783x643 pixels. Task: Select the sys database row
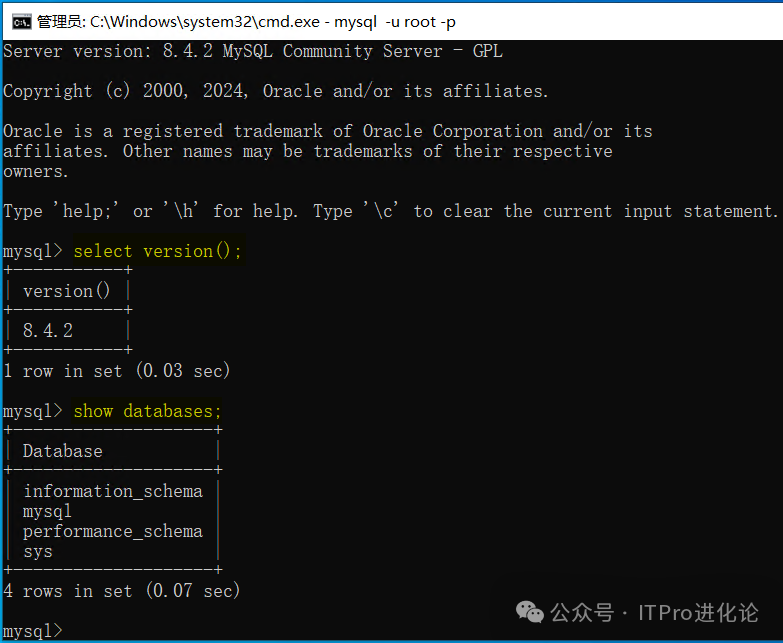coord(37,551)
